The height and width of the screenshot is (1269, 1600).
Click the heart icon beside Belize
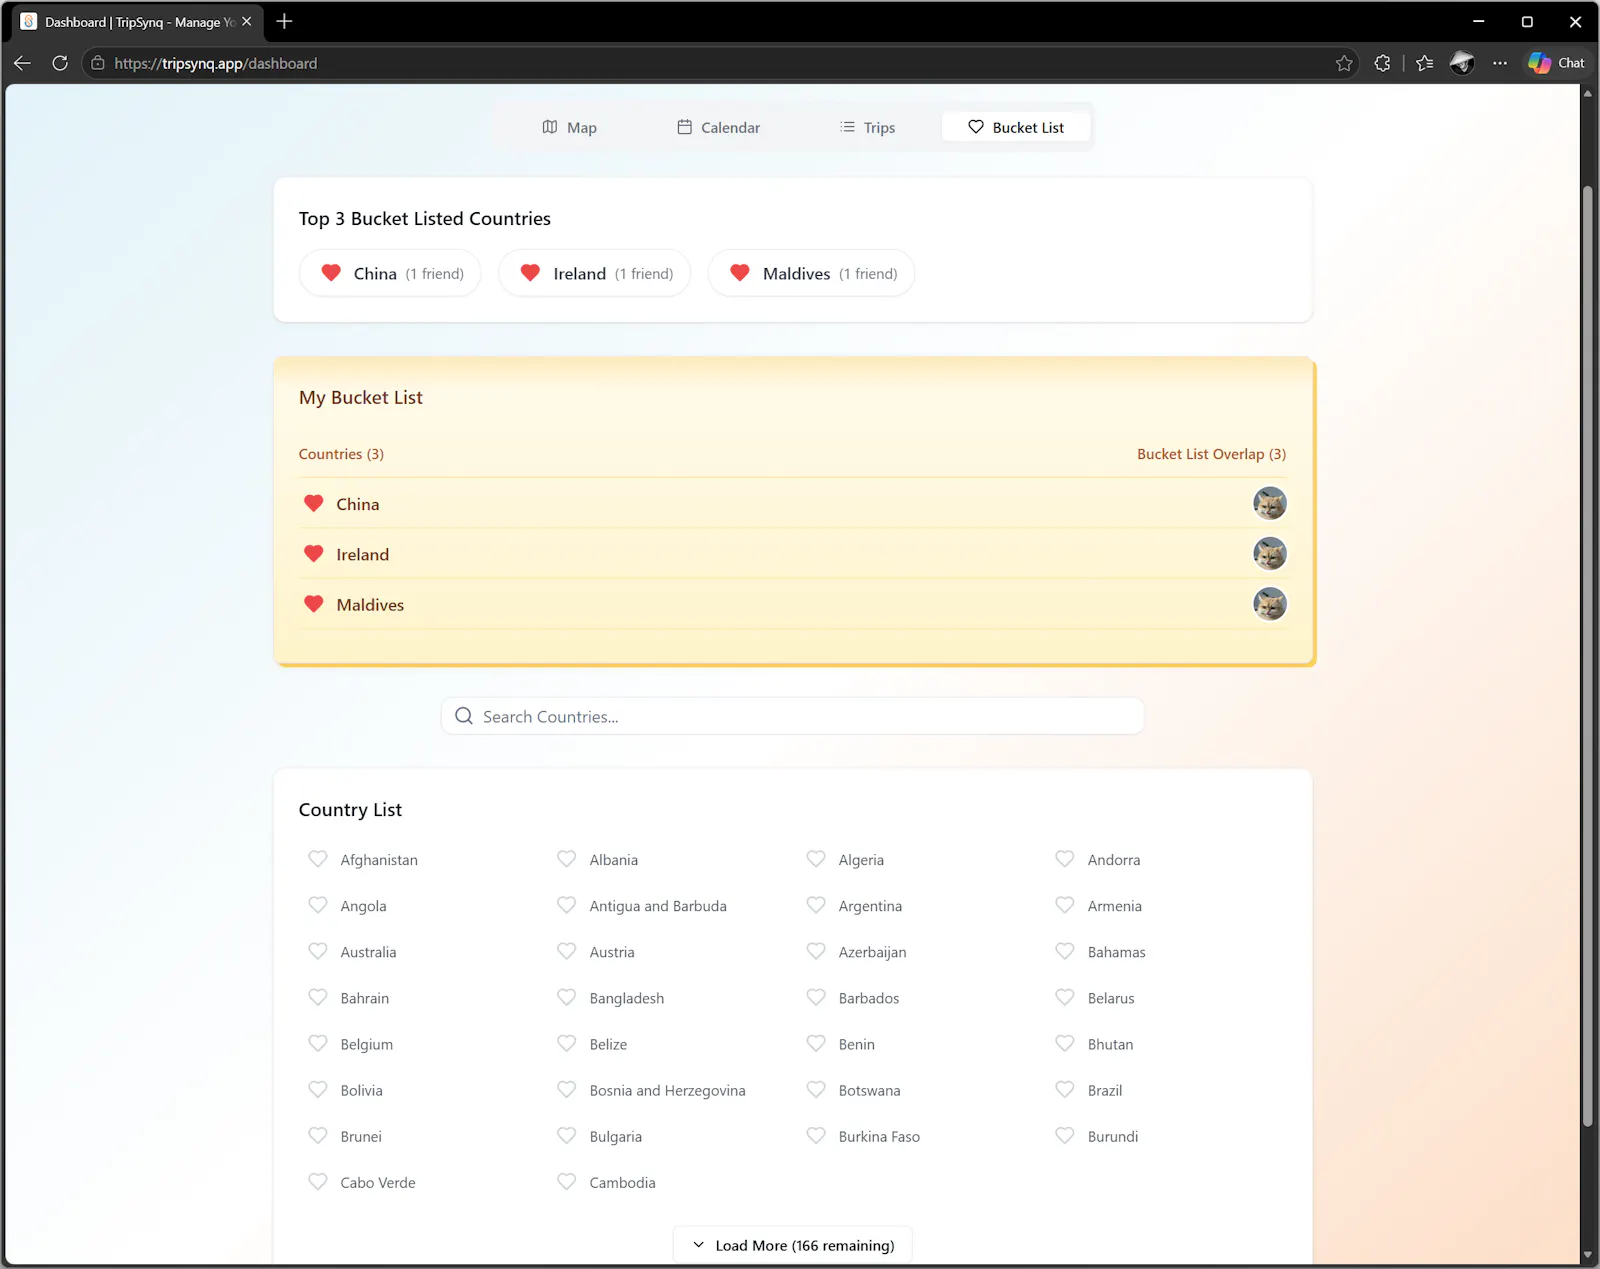(x=567, y=1043)
